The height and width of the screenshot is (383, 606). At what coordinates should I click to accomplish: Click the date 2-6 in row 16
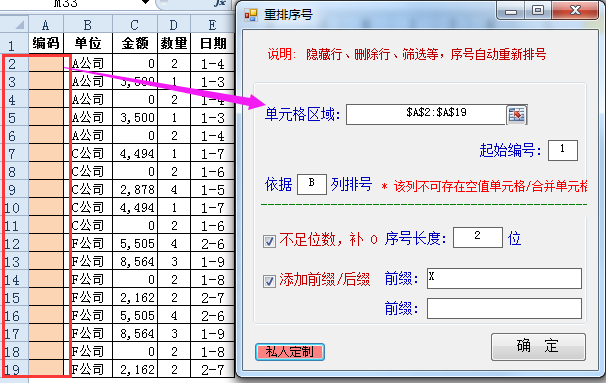tap(213, 316)
